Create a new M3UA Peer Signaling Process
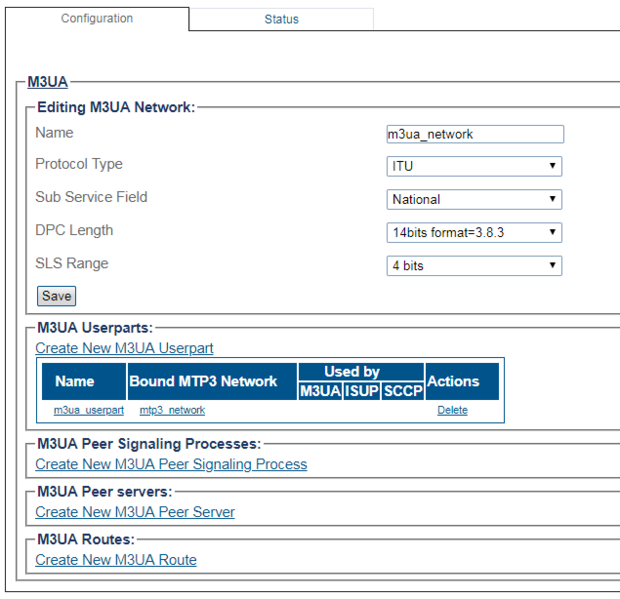Viewport: 620px width, 599px height. coord(171,464)
